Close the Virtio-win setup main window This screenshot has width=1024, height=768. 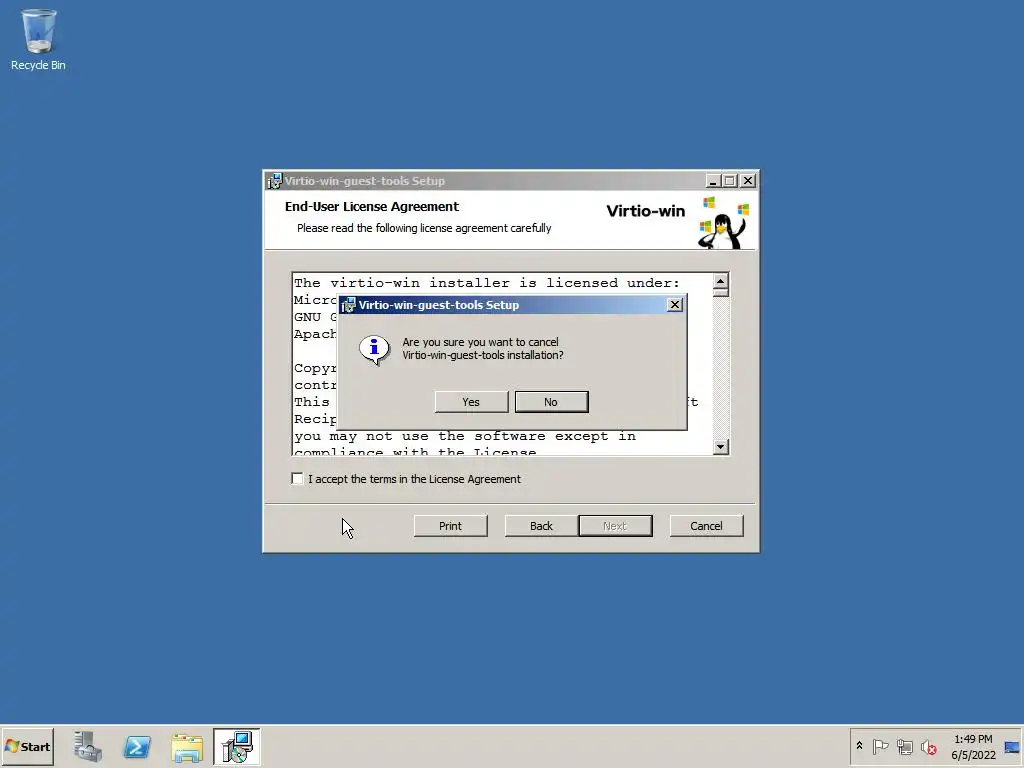tap(748, 181)
